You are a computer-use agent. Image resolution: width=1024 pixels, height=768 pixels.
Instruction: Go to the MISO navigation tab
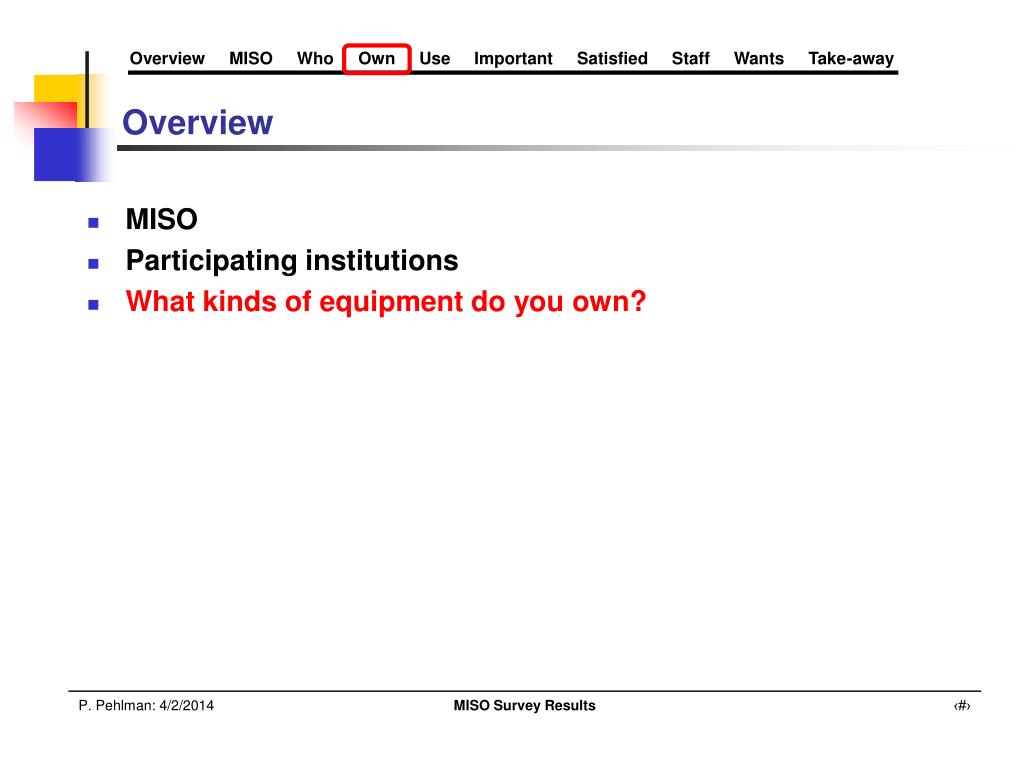click(251, 59)
